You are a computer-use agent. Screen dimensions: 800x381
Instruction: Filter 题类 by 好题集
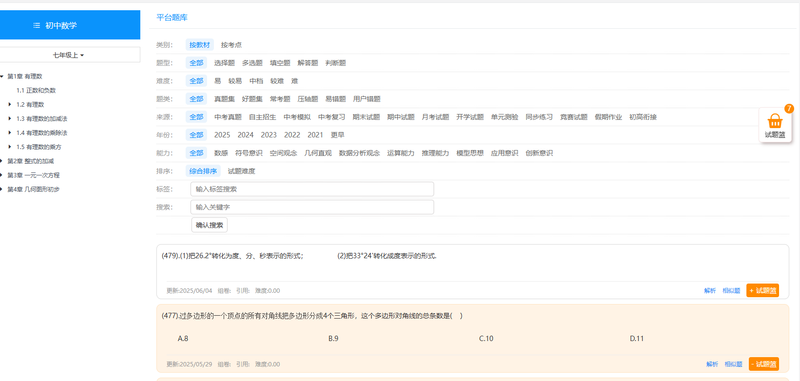(252, 99)
